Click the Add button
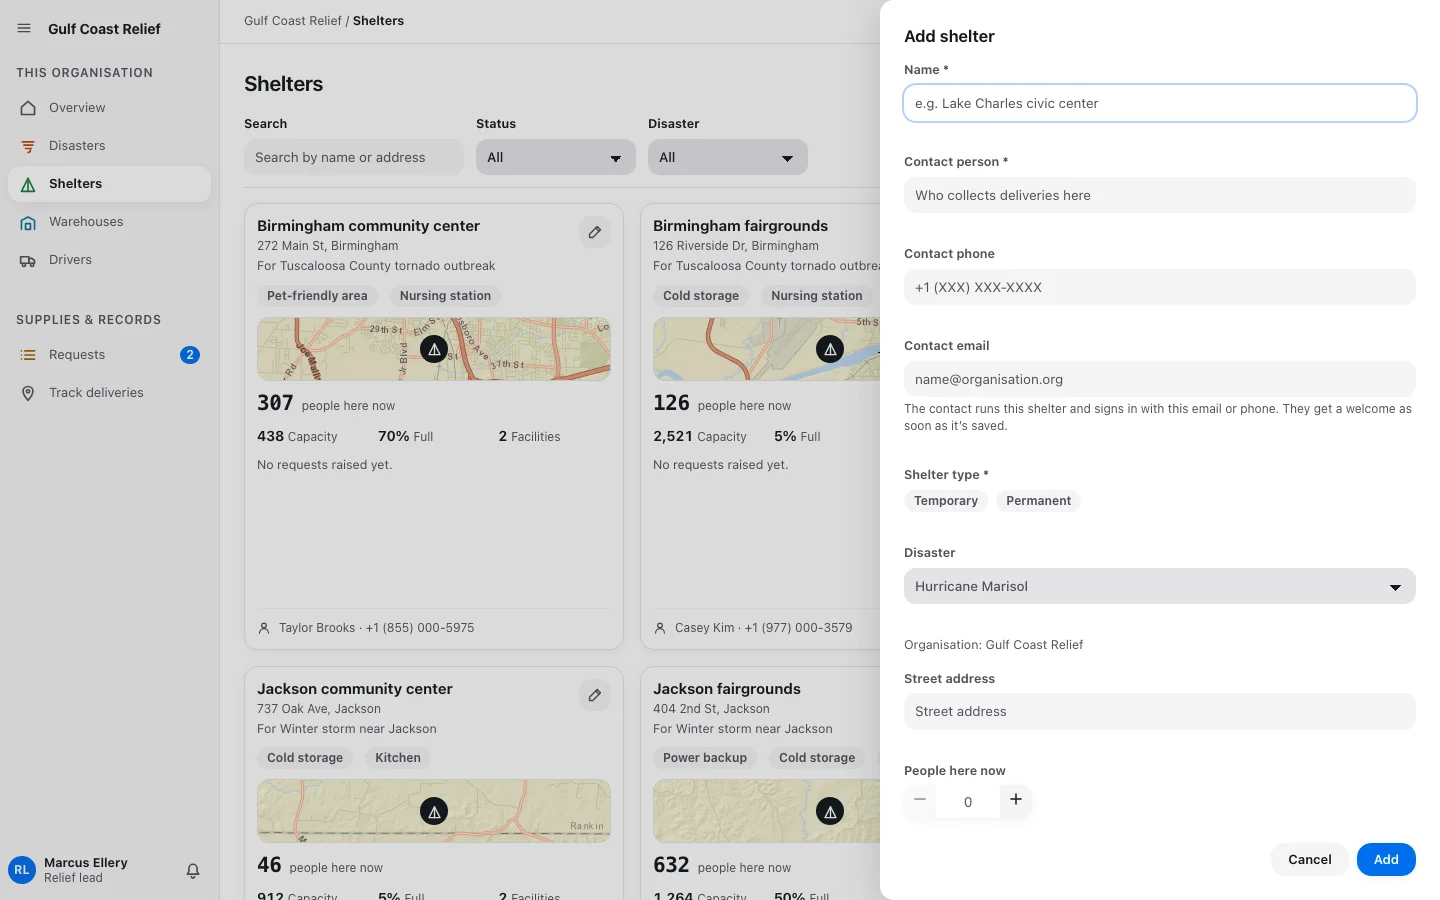 pyautogui.click(x=1386, y=860)
